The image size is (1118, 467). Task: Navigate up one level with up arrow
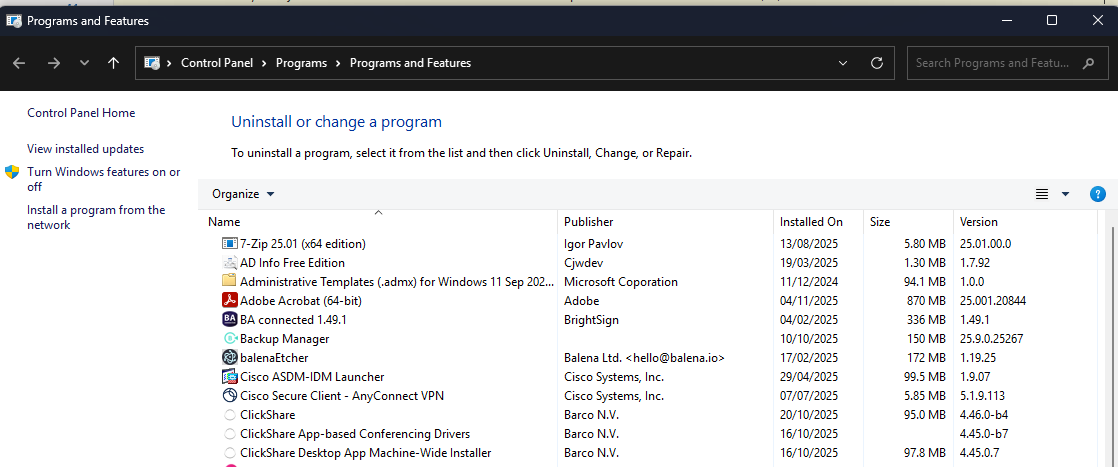[x=113, y=63]
